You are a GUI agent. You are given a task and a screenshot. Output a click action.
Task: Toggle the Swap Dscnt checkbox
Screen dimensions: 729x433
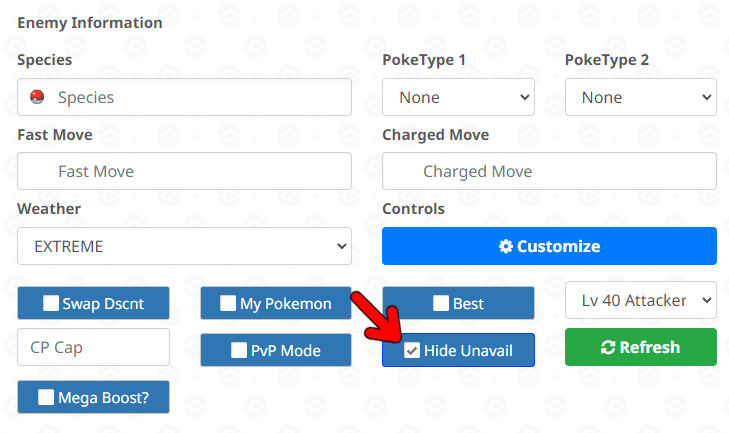[x=51, y=303]
